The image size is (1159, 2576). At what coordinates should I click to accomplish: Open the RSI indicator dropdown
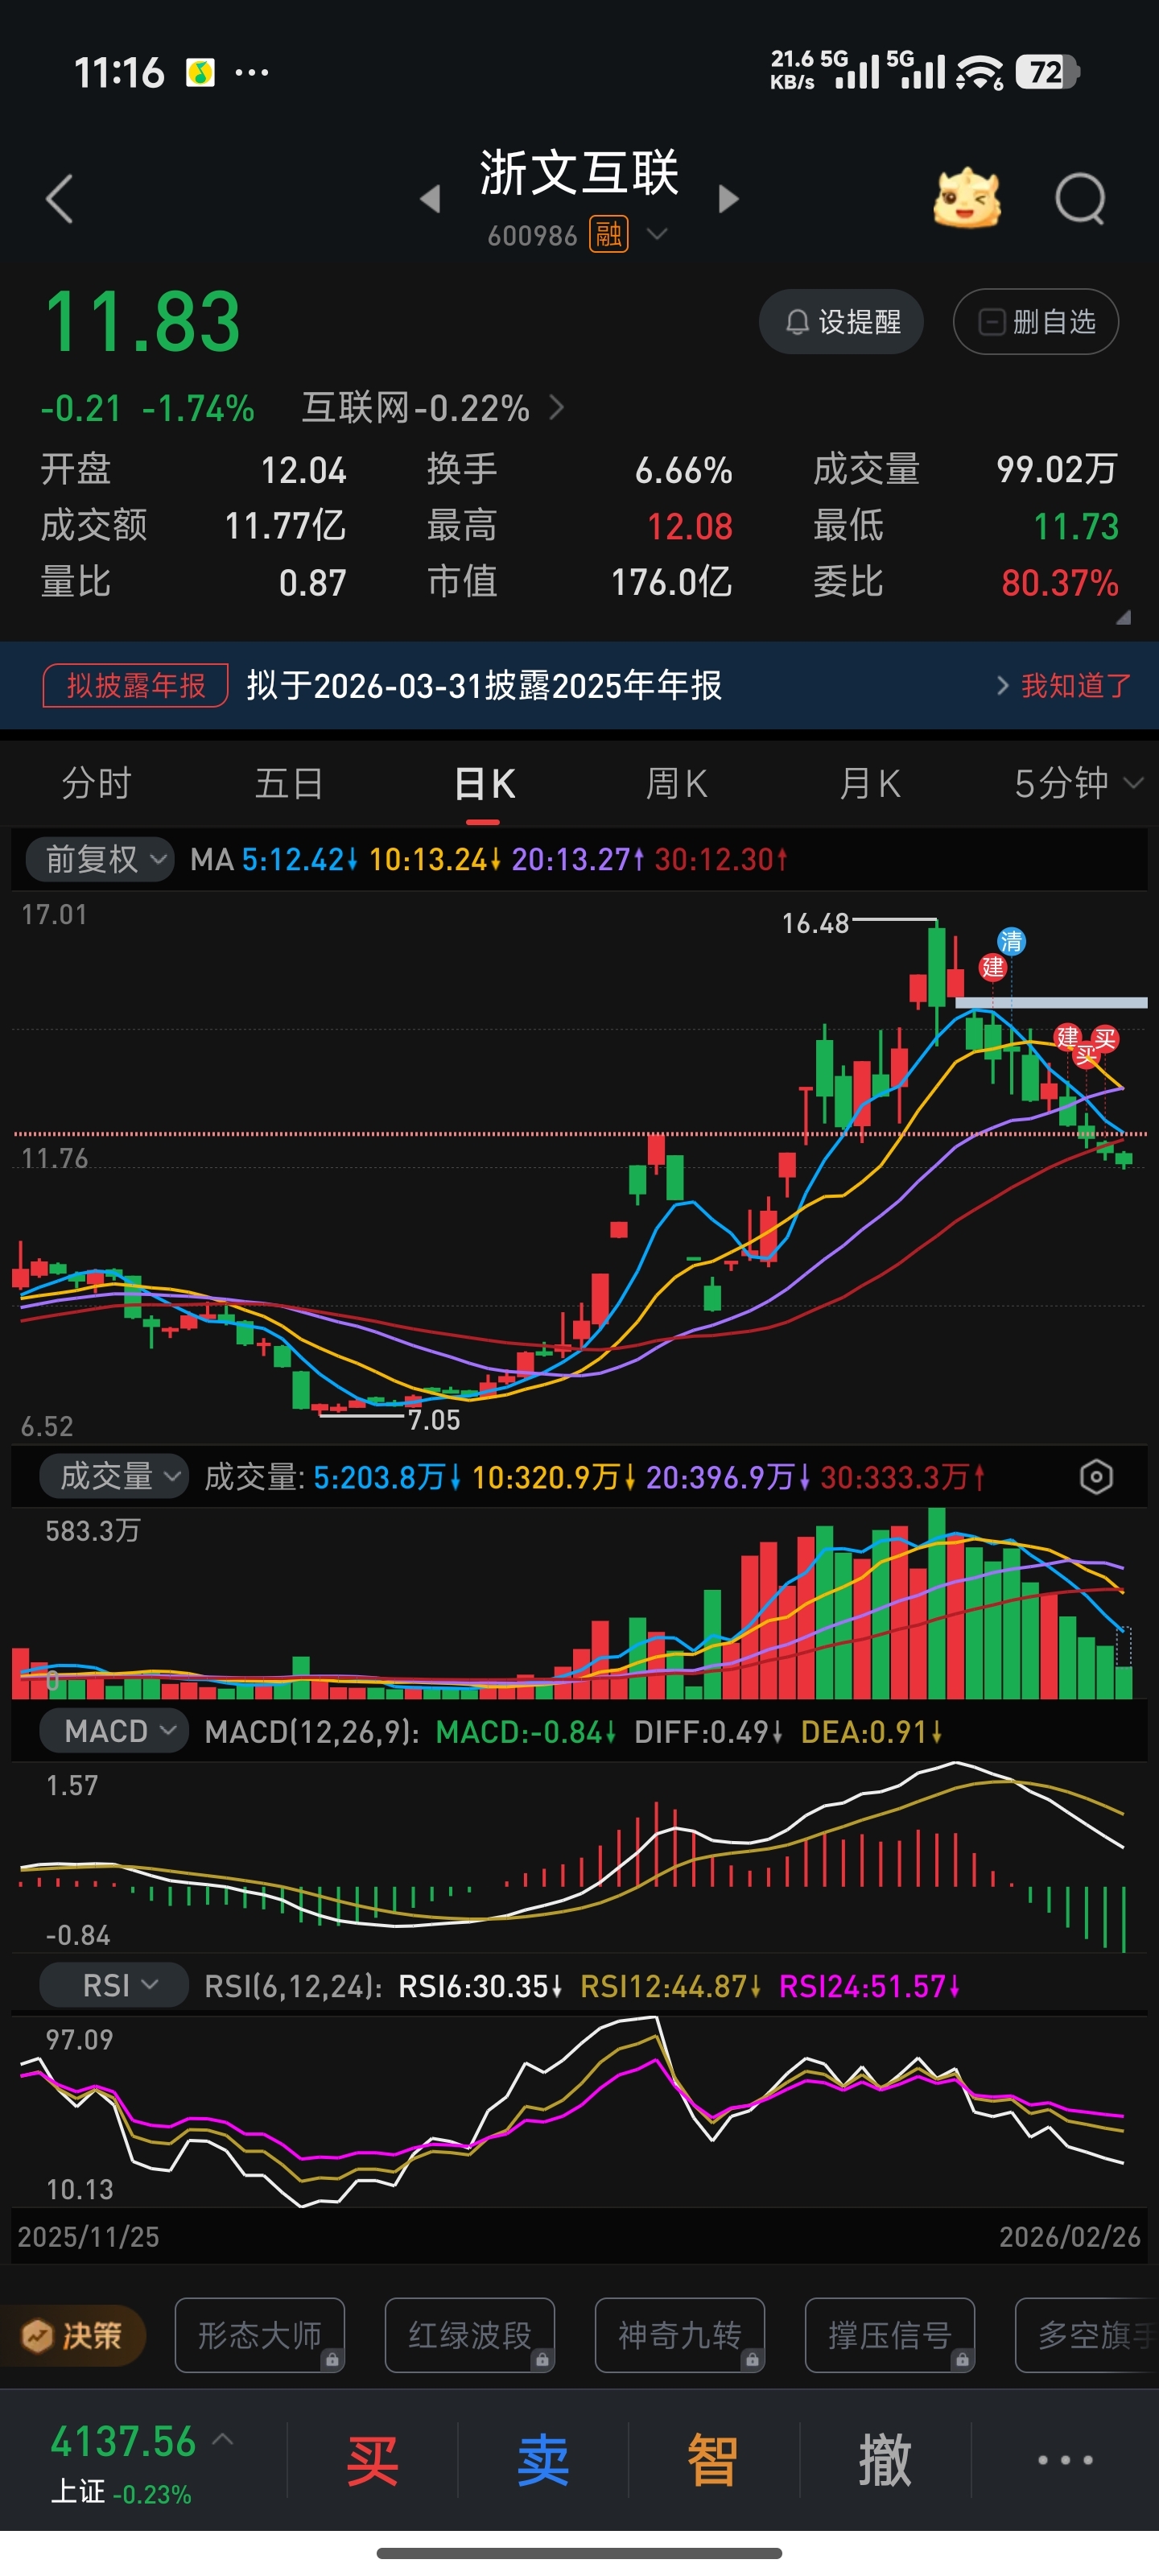pyautogui.click(x=113, y=1985)
